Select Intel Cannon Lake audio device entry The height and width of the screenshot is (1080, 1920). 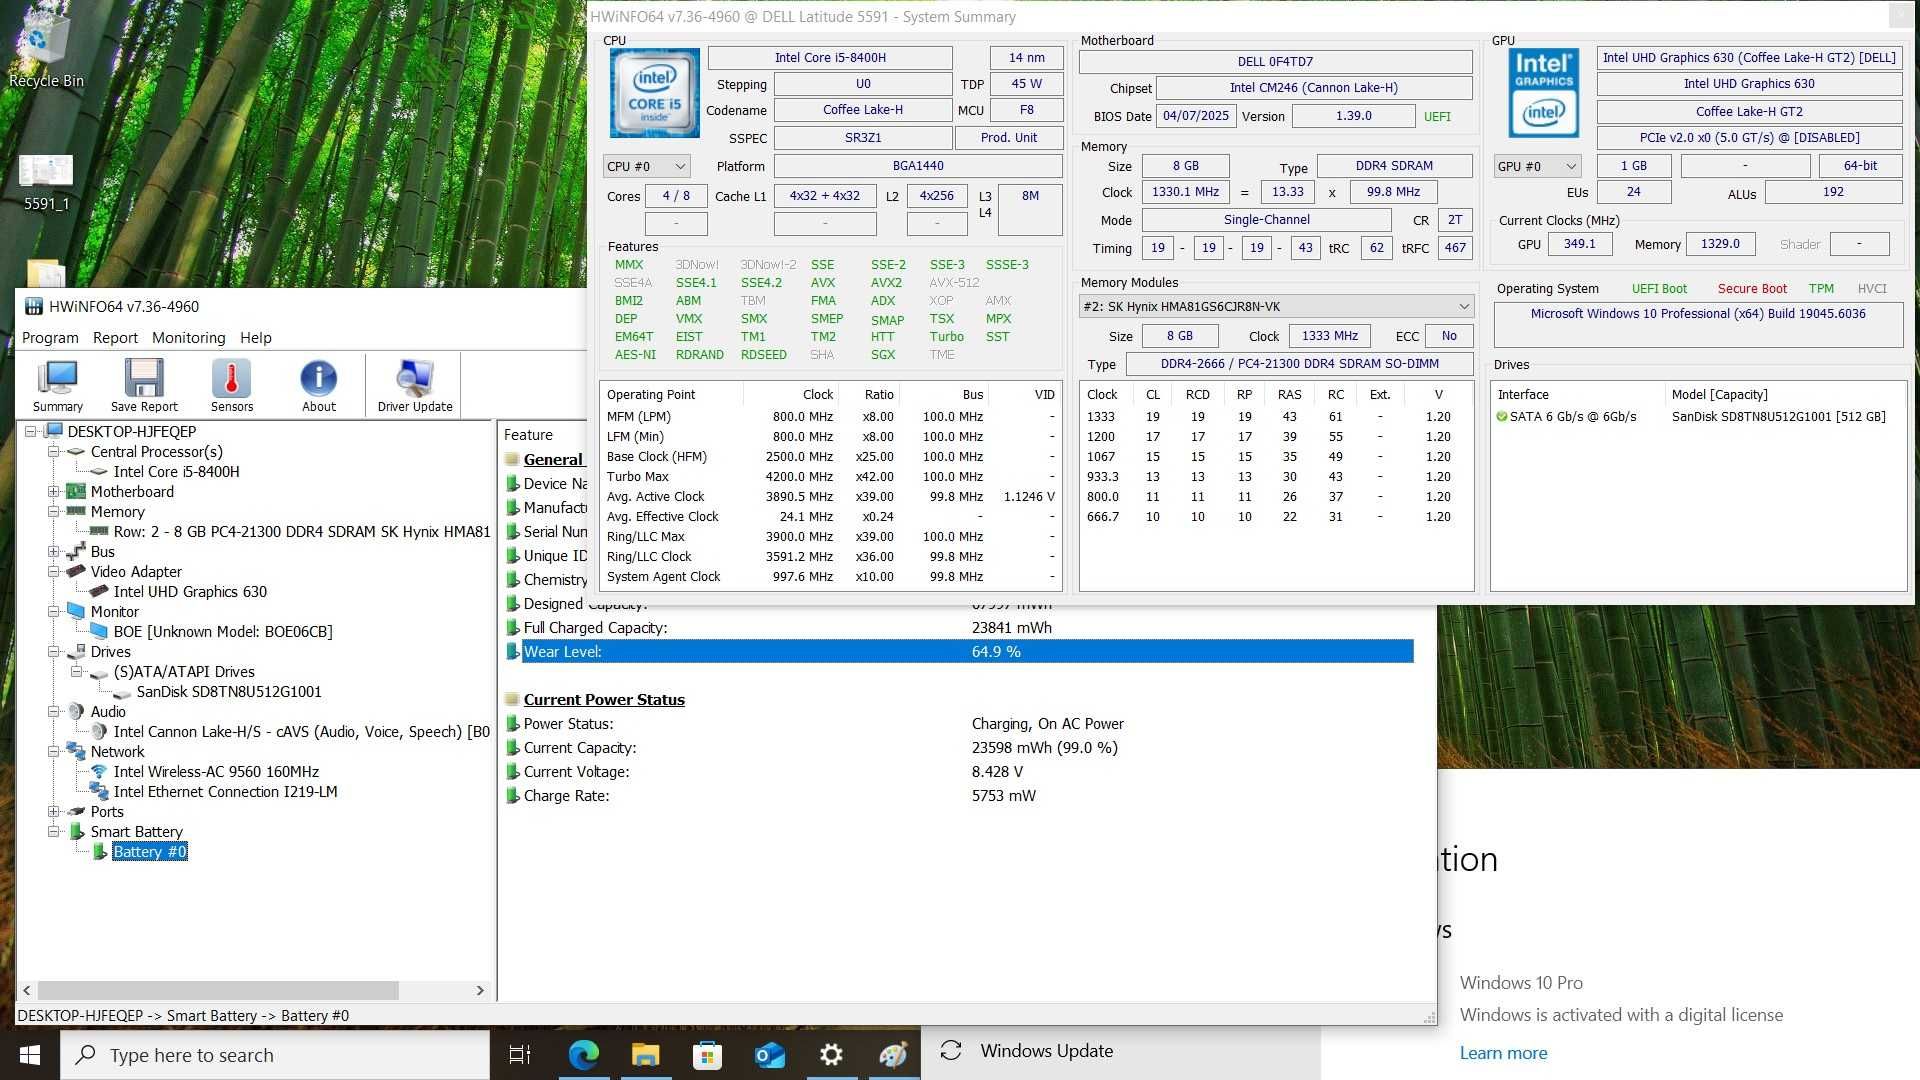click(x=301, y=732)
